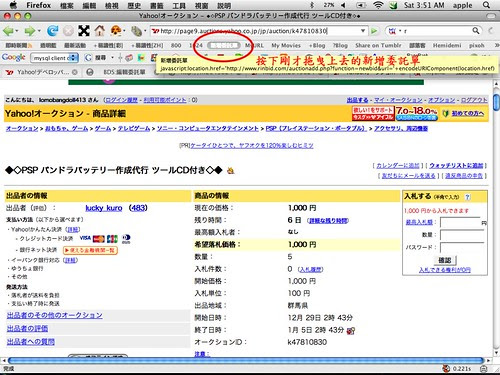Click the 確認 bid button
Screen dimensions: 500x375
(x=445, y=260)
